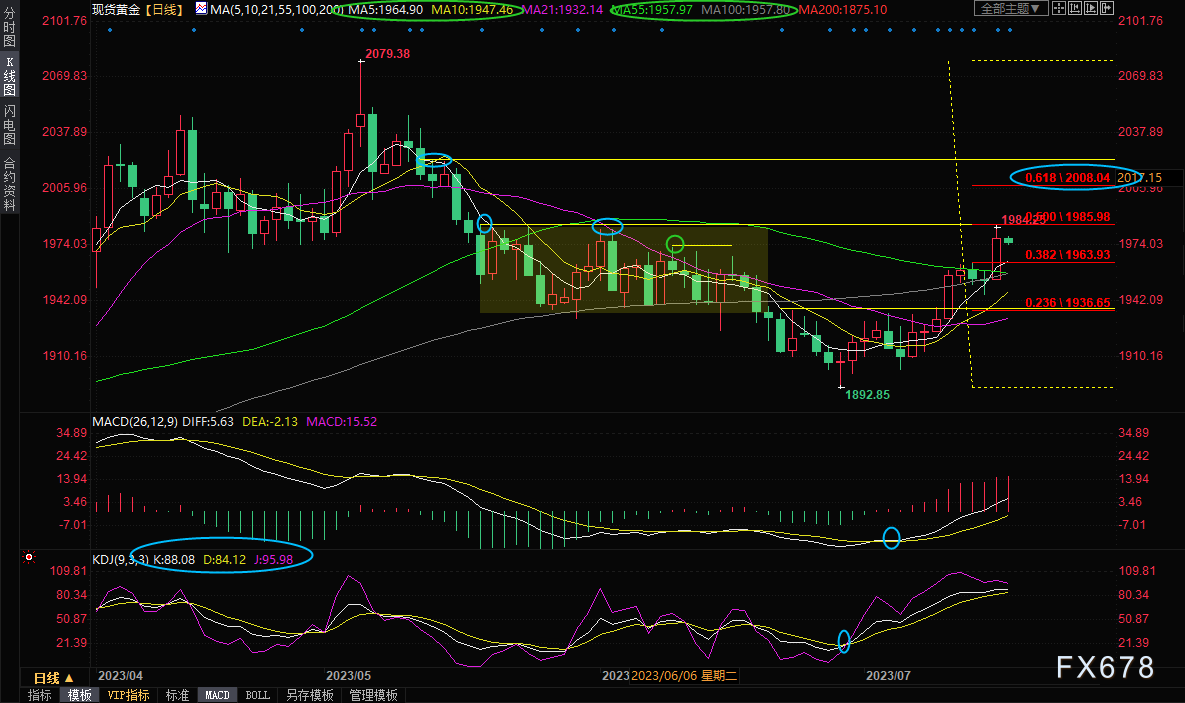This screenshot has width=1185, height=703.
Task: Switch to the 闪电图 side tab
Action: click(x=9, y=125)
